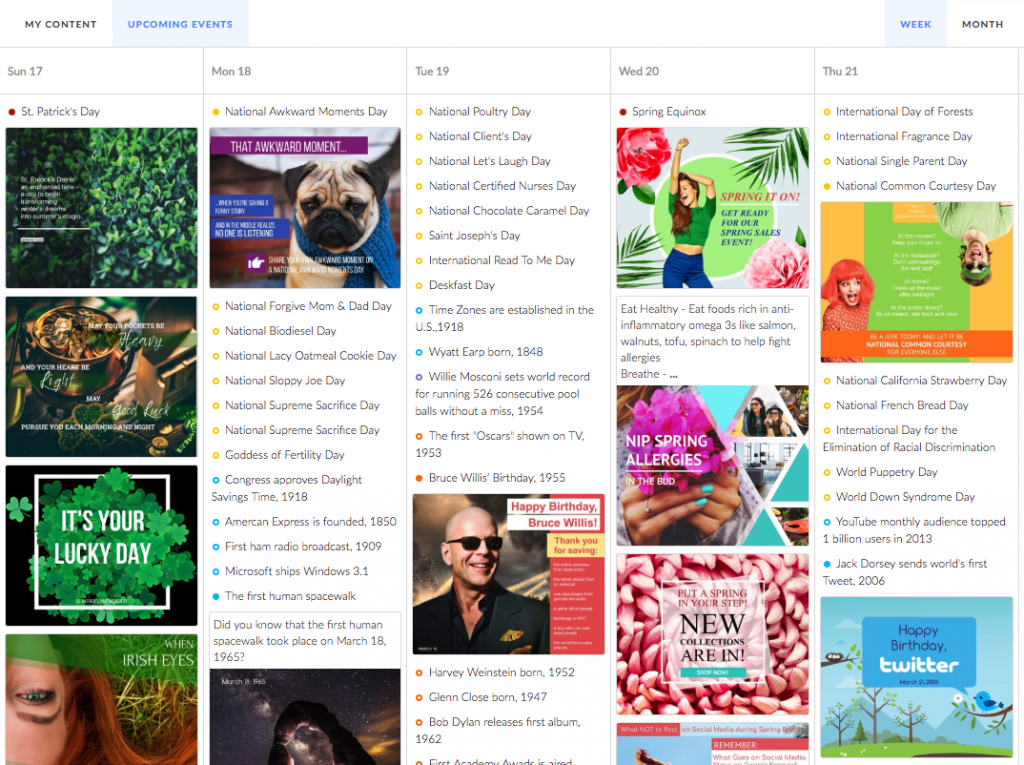Select the Happy Birthday Bruce Willis image
The width and height of the screenshot is (1024, 765).
[x=509, y=574]
